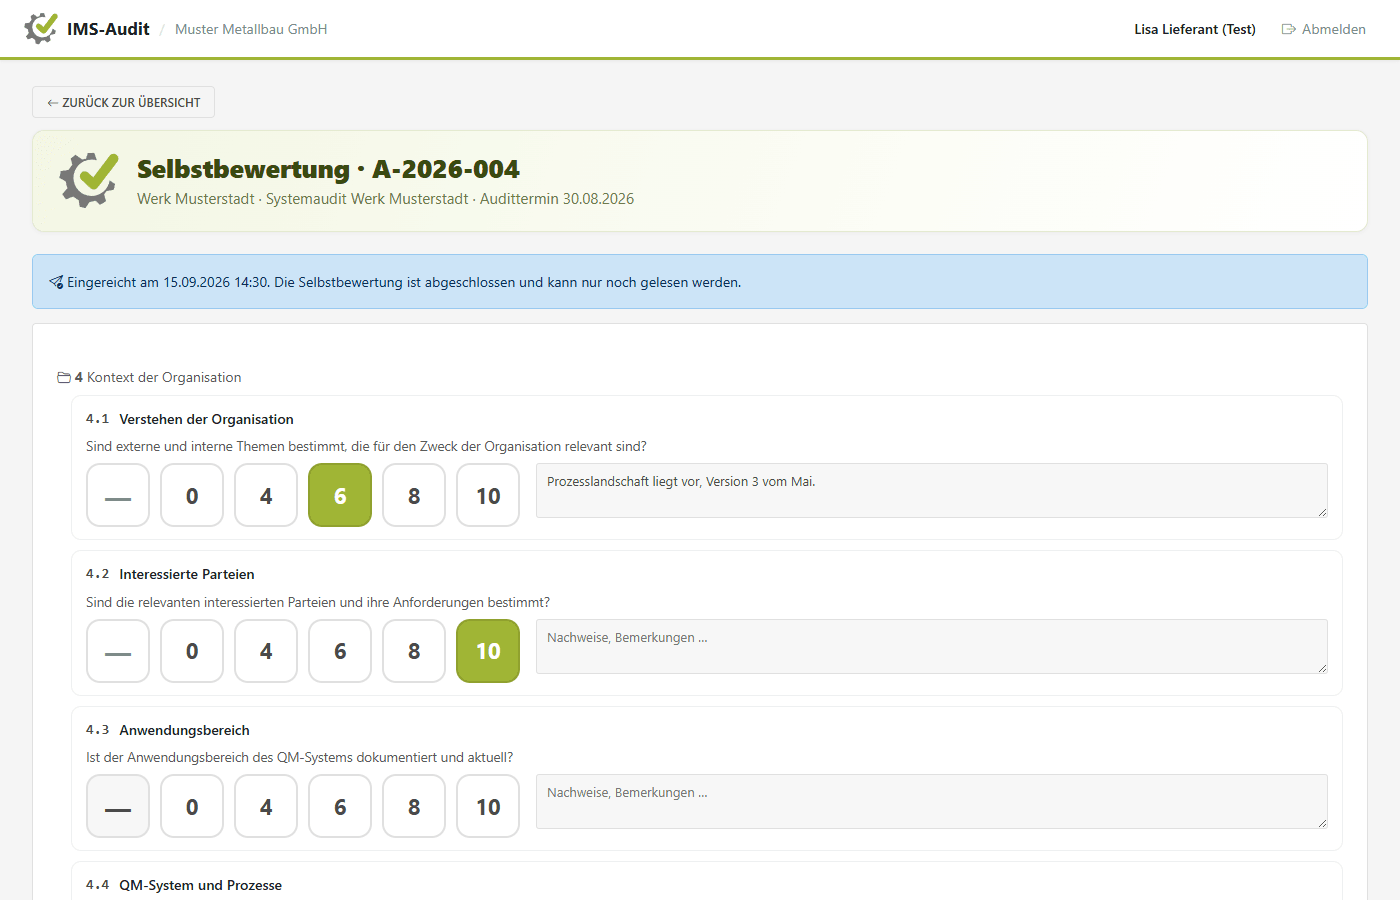Select rating 6 for 4.3 Anwendungsbereich
Screen dimensions: 1400x900
pos(340,806)
